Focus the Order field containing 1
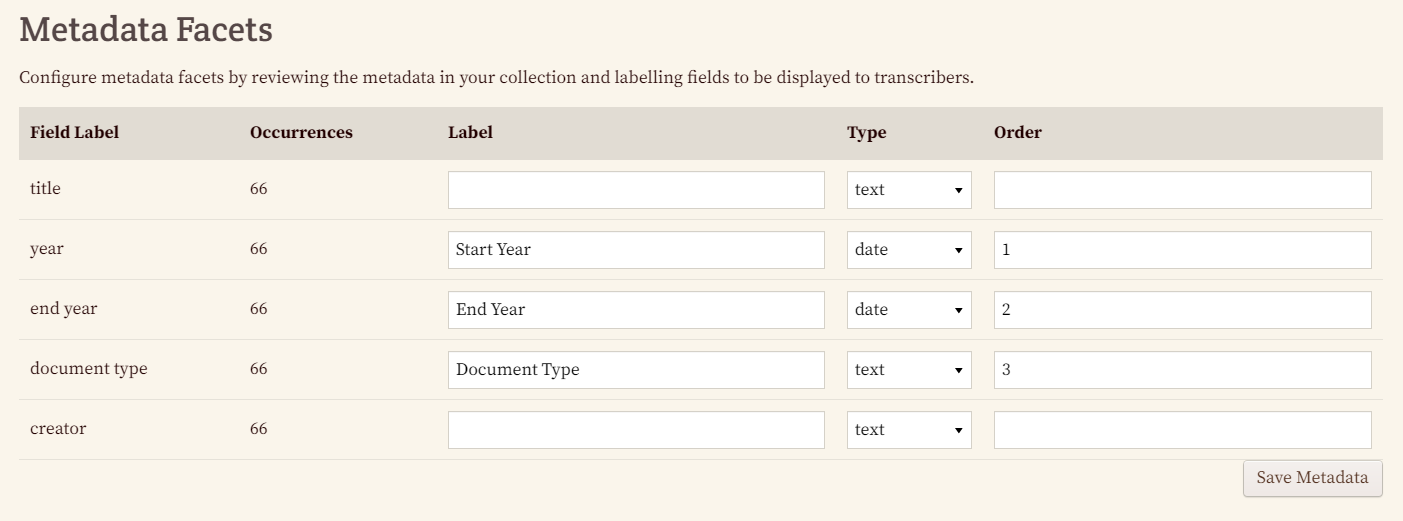Viewport: 1403px width, 521px height. pyautogui.click(x=1182, y=250)
